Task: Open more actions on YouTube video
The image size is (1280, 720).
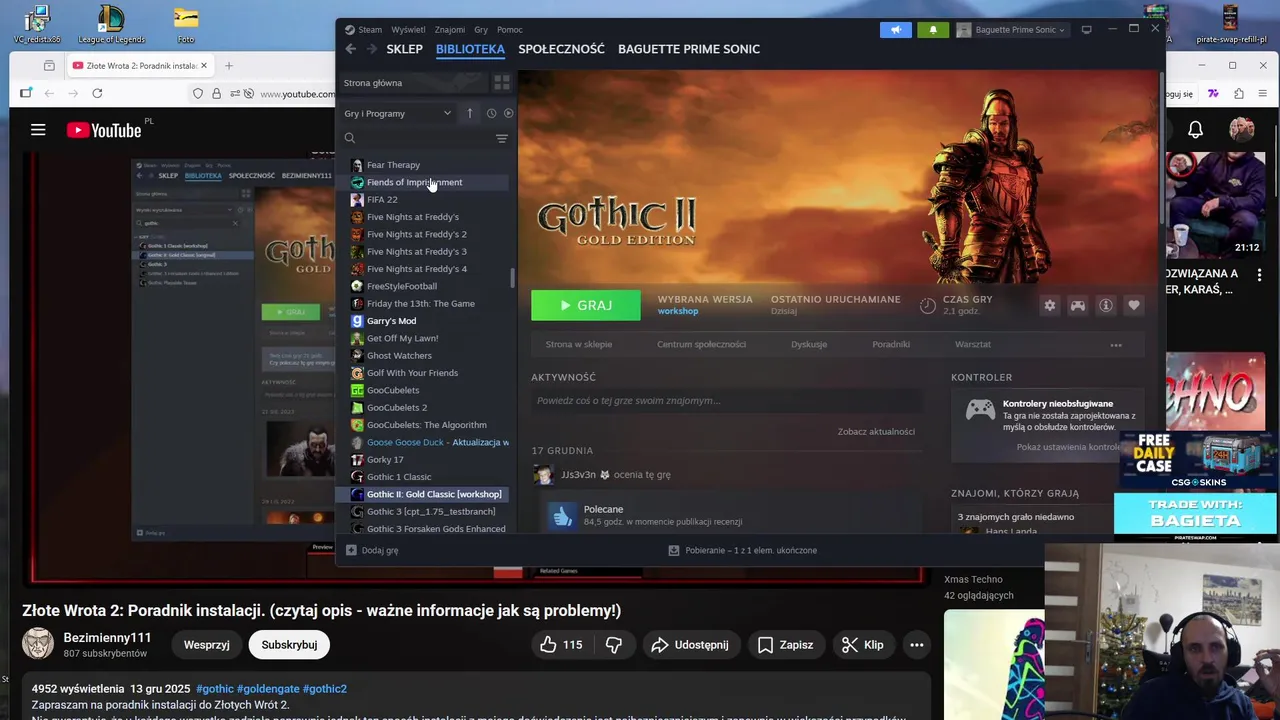Action: pyautogui.click(x=916, y=645)
